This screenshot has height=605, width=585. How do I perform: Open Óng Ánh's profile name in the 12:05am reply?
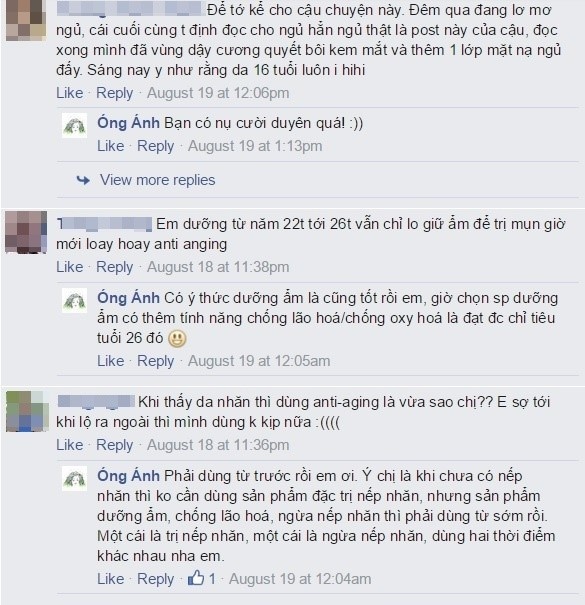[x=128, y=298]
